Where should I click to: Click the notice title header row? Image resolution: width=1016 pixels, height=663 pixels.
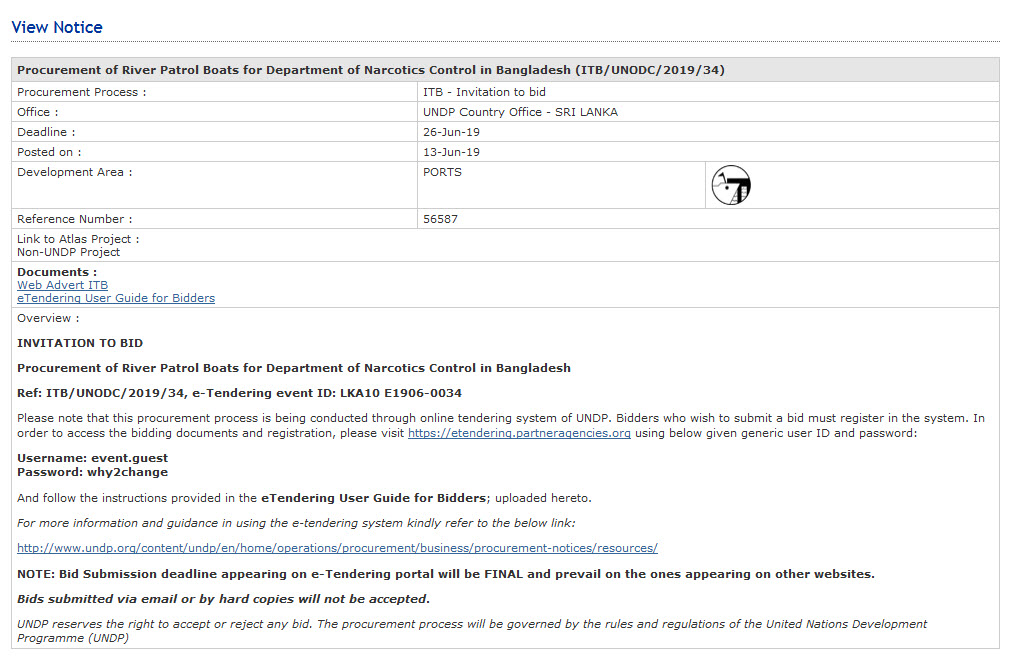click(x=371, y=70)
